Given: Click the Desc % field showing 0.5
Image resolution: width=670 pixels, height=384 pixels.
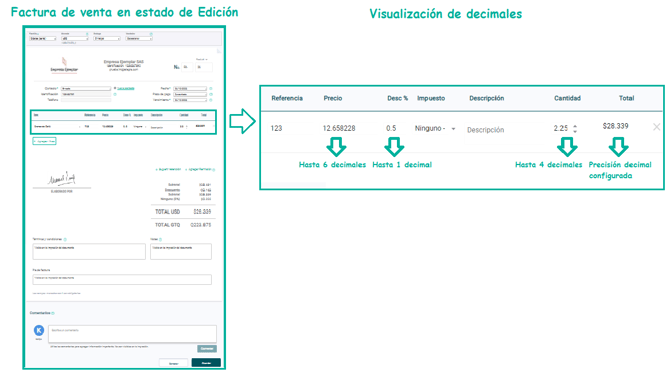Looking at the screenshot, I should (394, 128).
